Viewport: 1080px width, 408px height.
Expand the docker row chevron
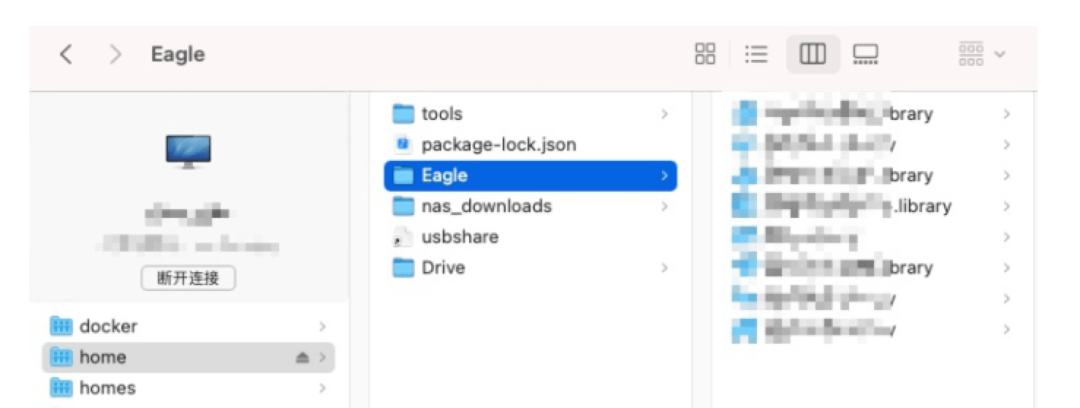pos(322,327)
